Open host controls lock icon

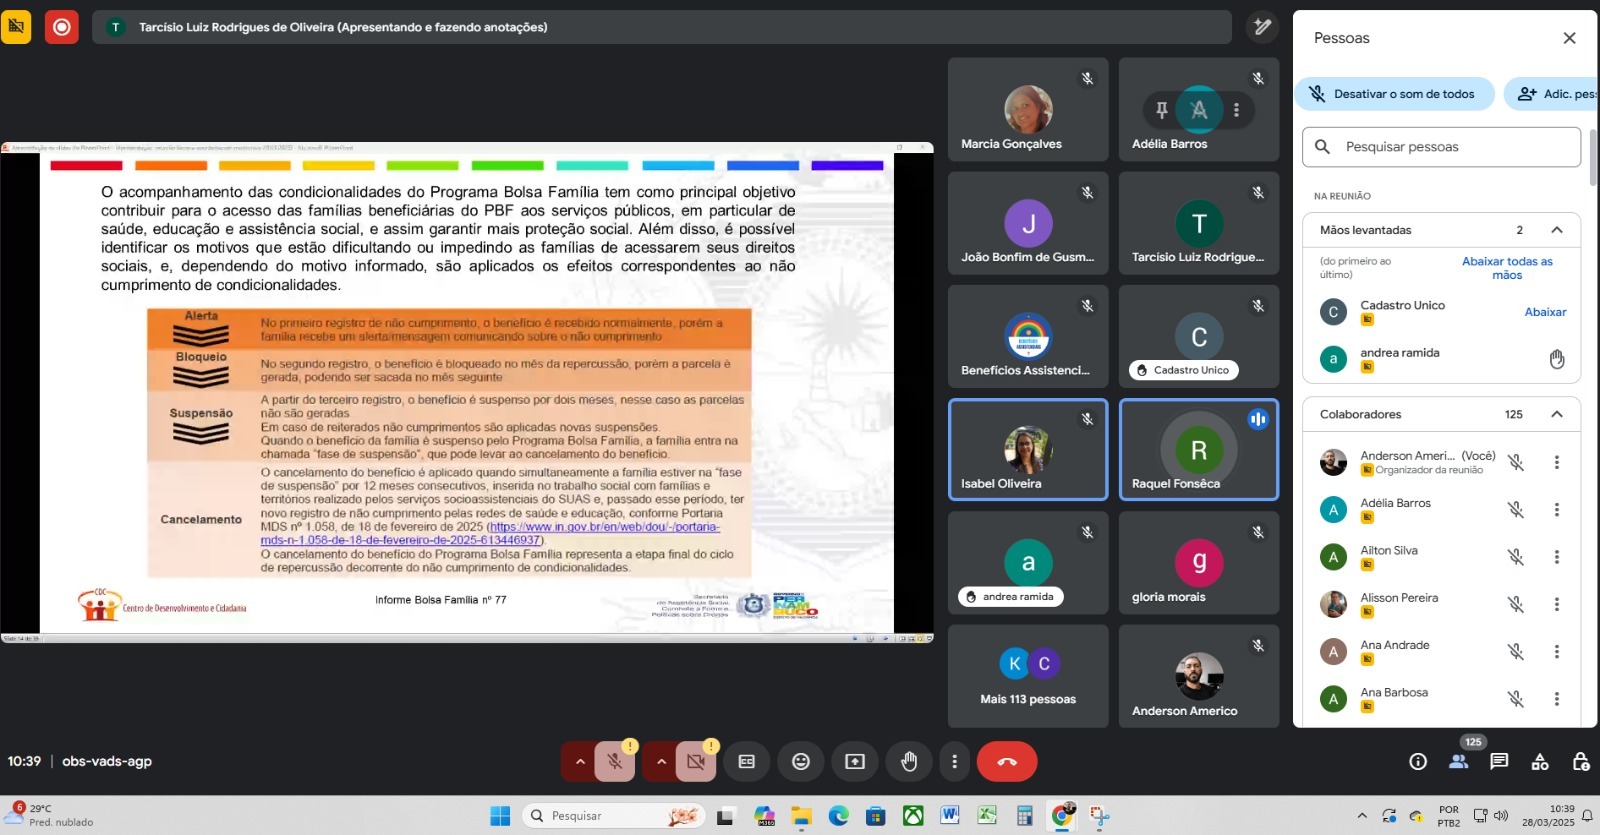tap(1580, 762)
